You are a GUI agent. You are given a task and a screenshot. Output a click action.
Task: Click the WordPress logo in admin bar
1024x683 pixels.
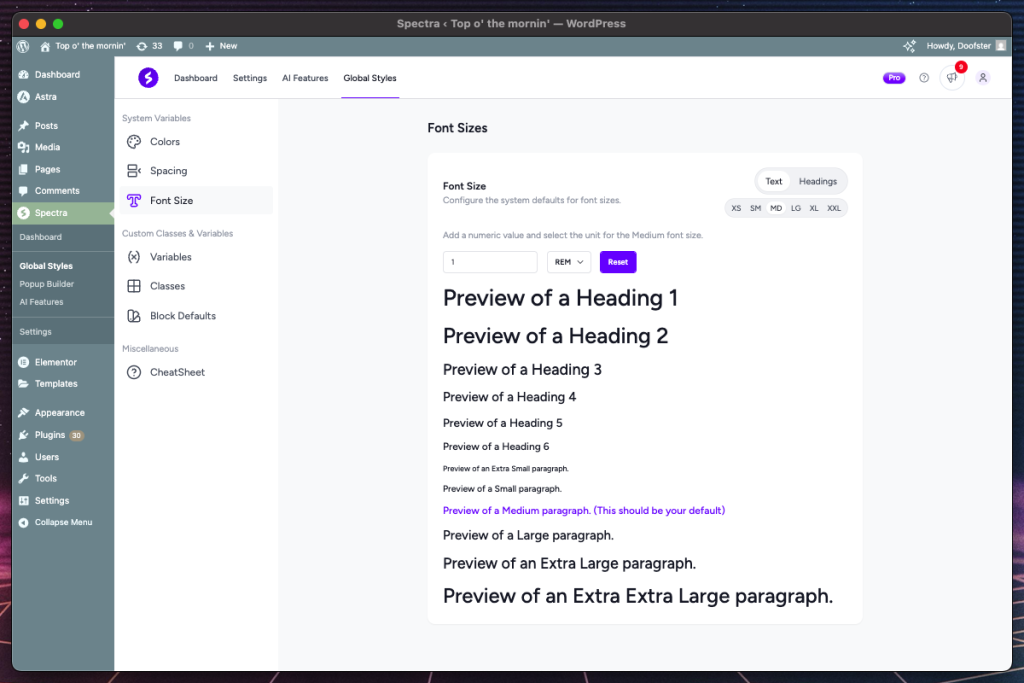23,46
